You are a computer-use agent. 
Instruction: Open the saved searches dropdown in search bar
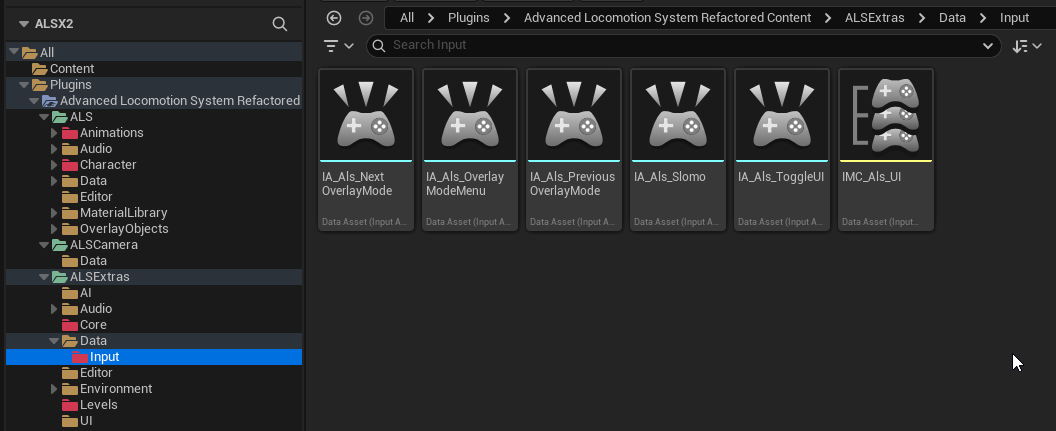tap(987, 46)
